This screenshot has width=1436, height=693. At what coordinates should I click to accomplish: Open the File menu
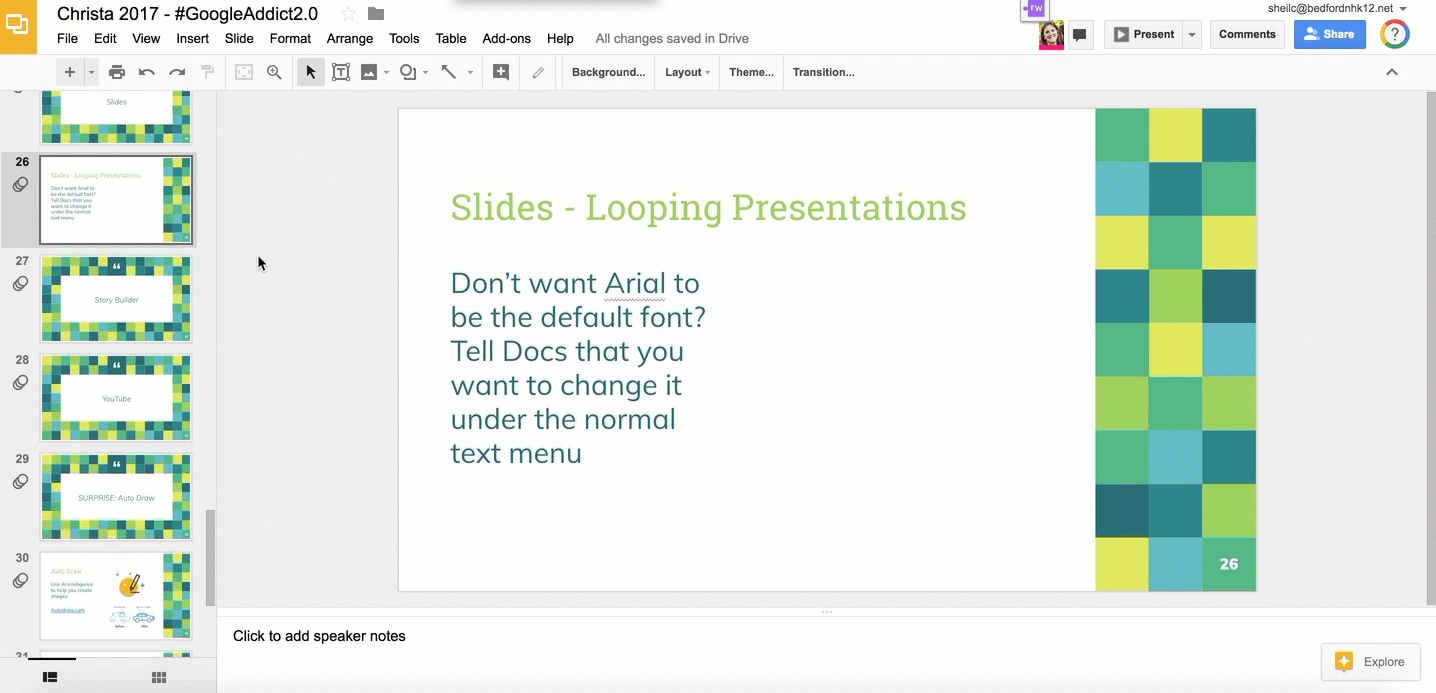coord(67,39)
